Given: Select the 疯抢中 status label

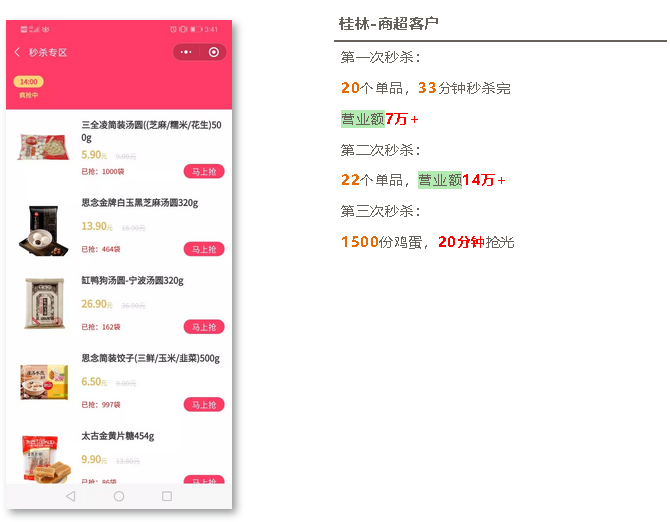Looking at the screenshot, I should point(28,95).
